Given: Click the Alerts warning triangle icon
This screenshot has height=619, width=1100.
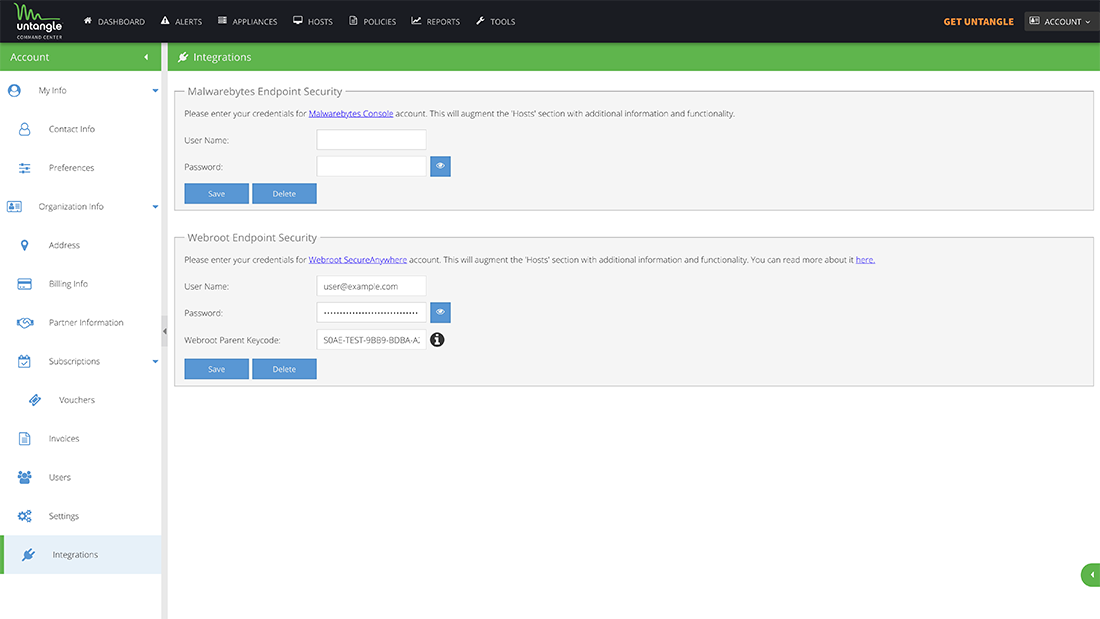Looking at the screenshot, I should [165, 21].
